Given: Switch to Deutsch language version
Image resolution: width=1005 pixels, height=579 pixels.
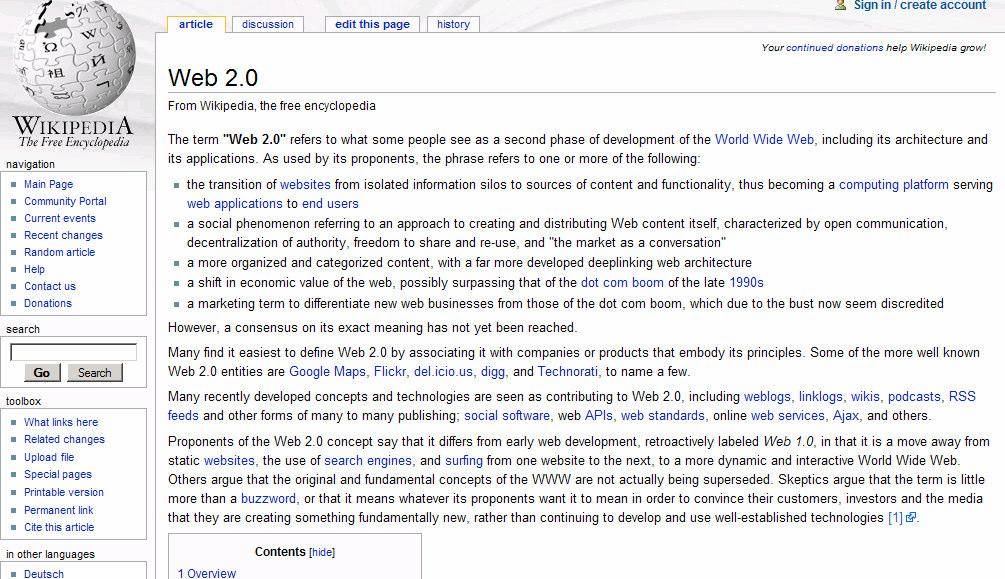Looking at the screenshot, I should (44, 574).
